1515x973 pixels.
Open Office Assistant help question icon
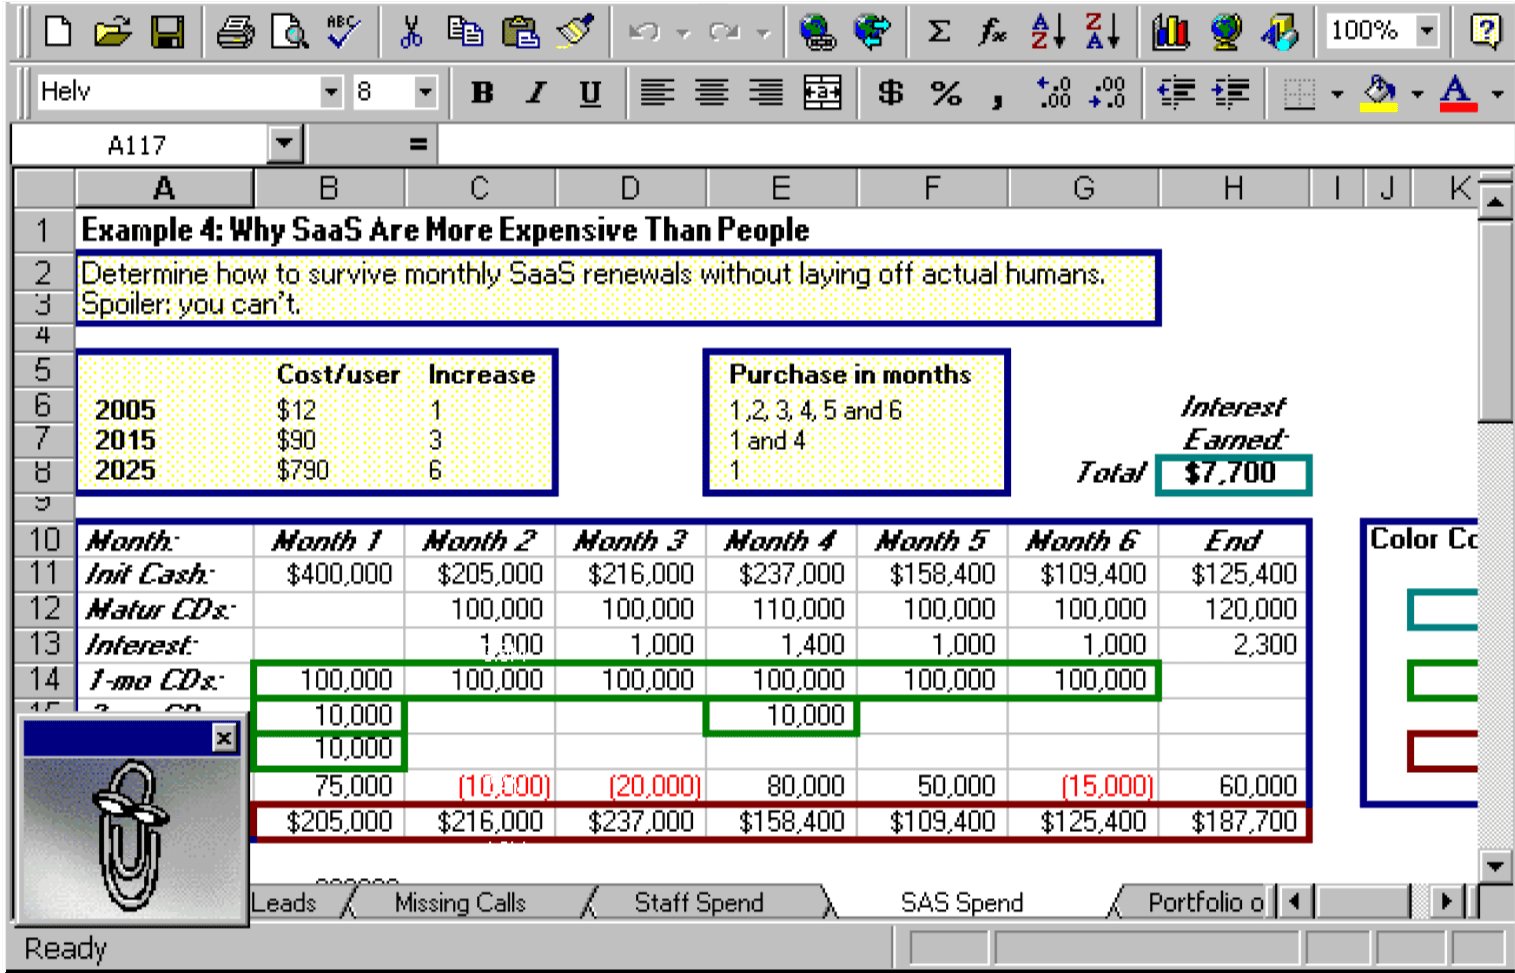1486,32
